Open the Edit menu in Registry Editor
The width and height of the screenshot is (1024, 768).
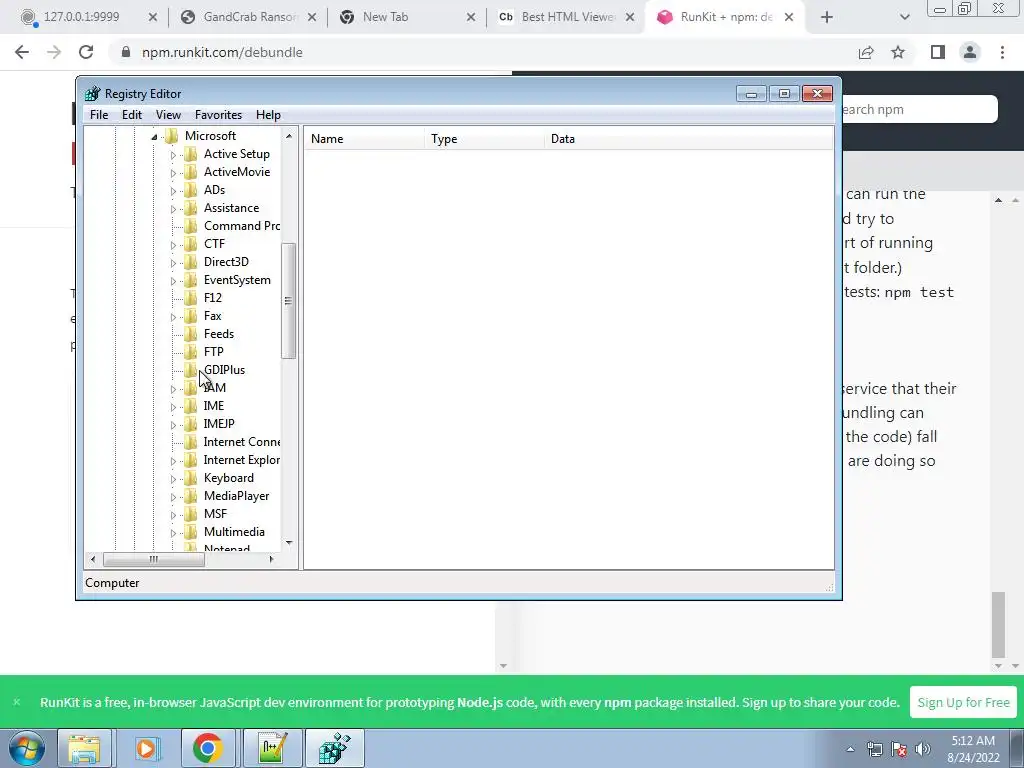click(132, 115)
